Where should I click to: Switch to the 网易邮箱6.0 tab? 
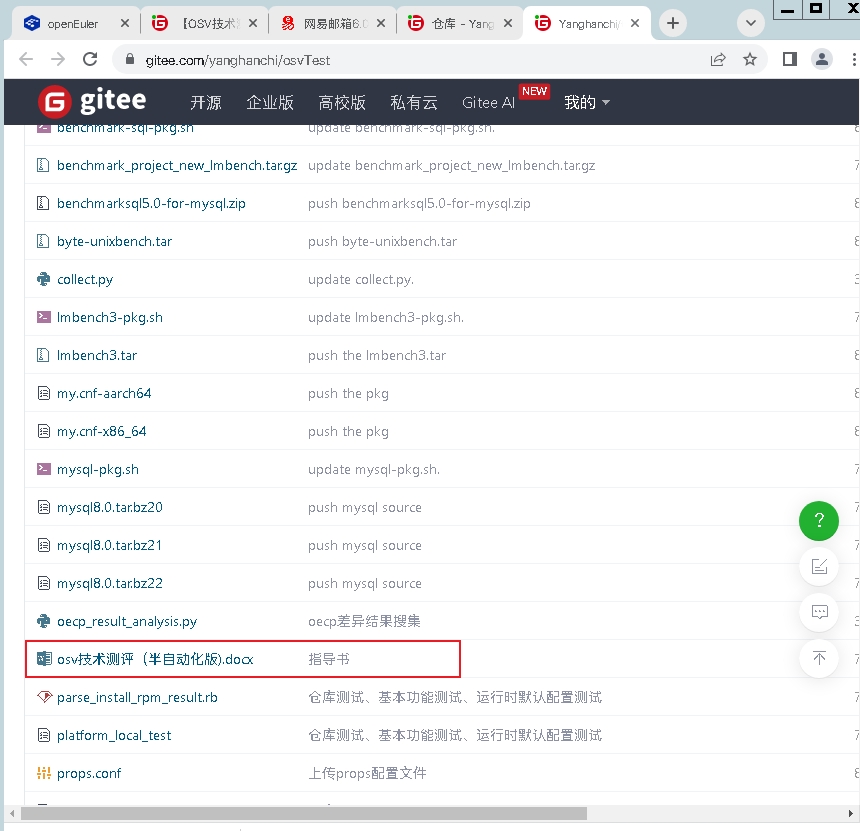pos(330,23)
